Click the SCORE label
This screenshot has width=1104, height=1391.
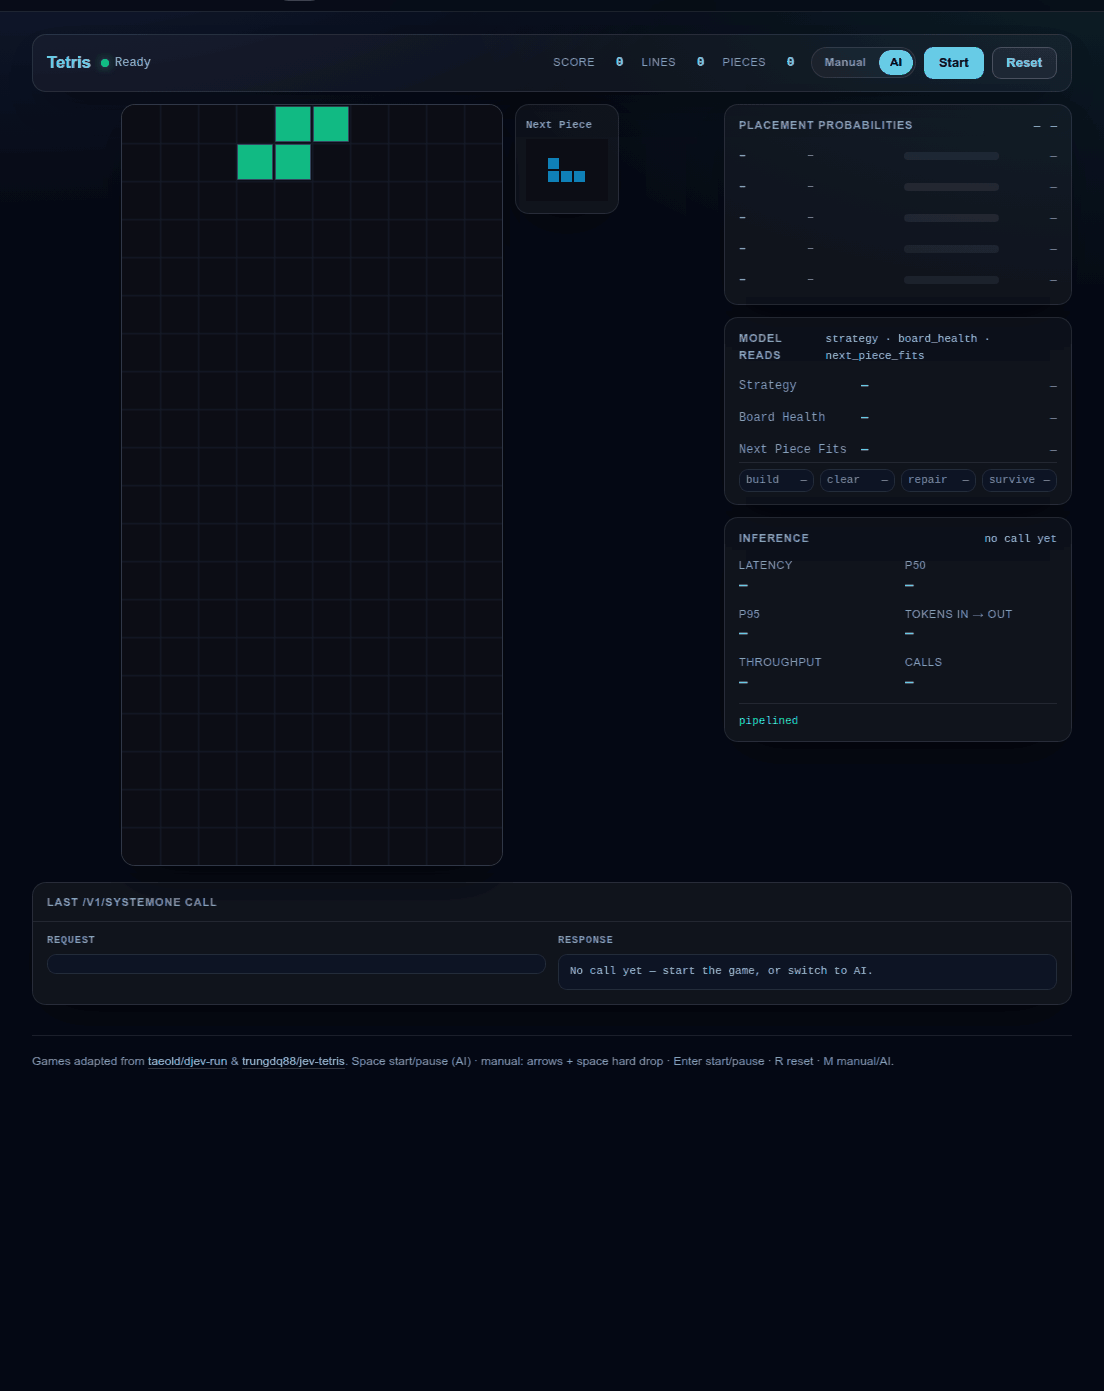[x=574, y=62]
